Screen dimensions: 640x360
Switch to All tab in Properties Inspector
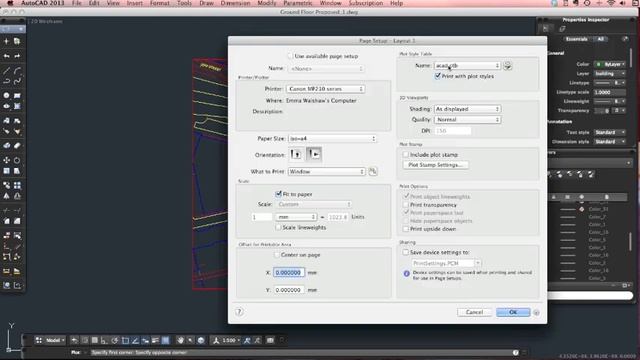pos(600,39)
